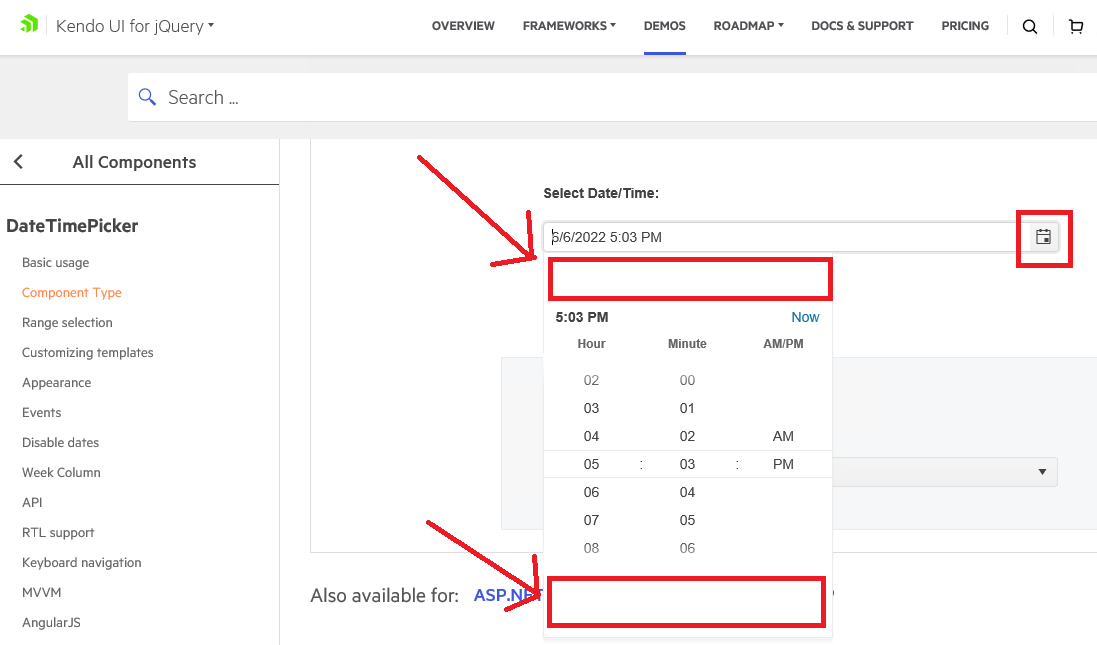Click the back chevron beside All Components
The width and height of the screenshot is (1097, 645).
[18, 162]
